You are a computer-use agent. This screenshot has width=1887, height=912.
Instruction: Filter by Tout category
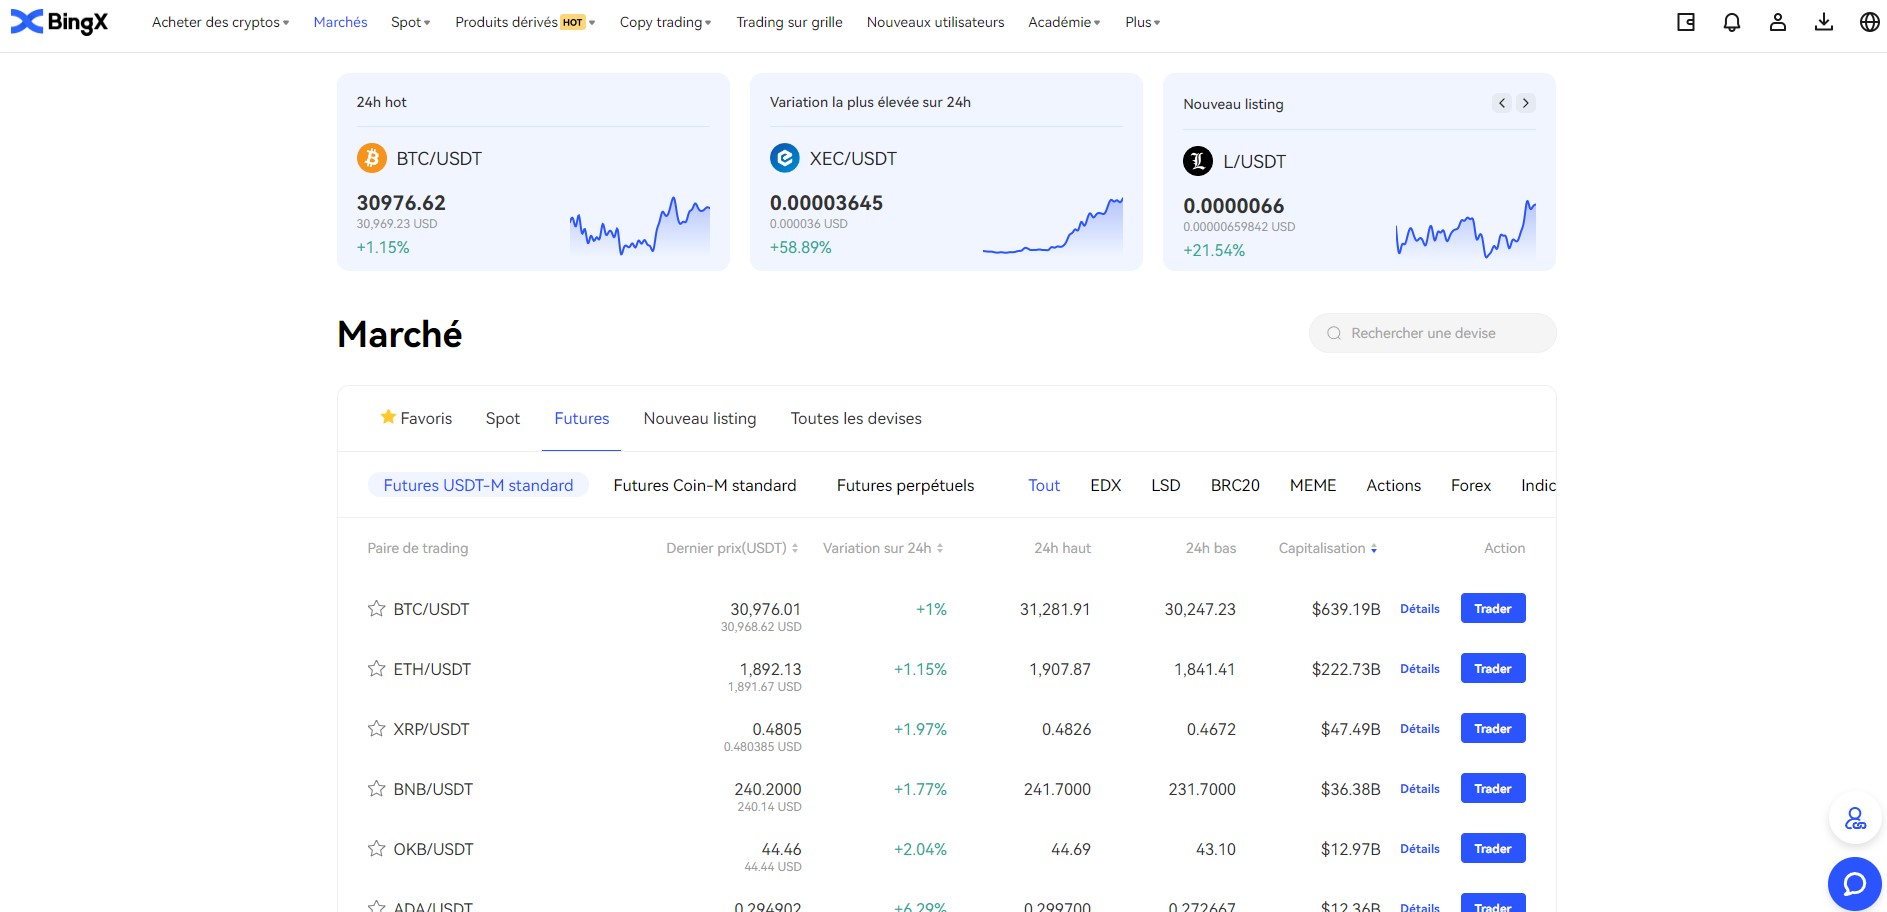point(1044,485)
